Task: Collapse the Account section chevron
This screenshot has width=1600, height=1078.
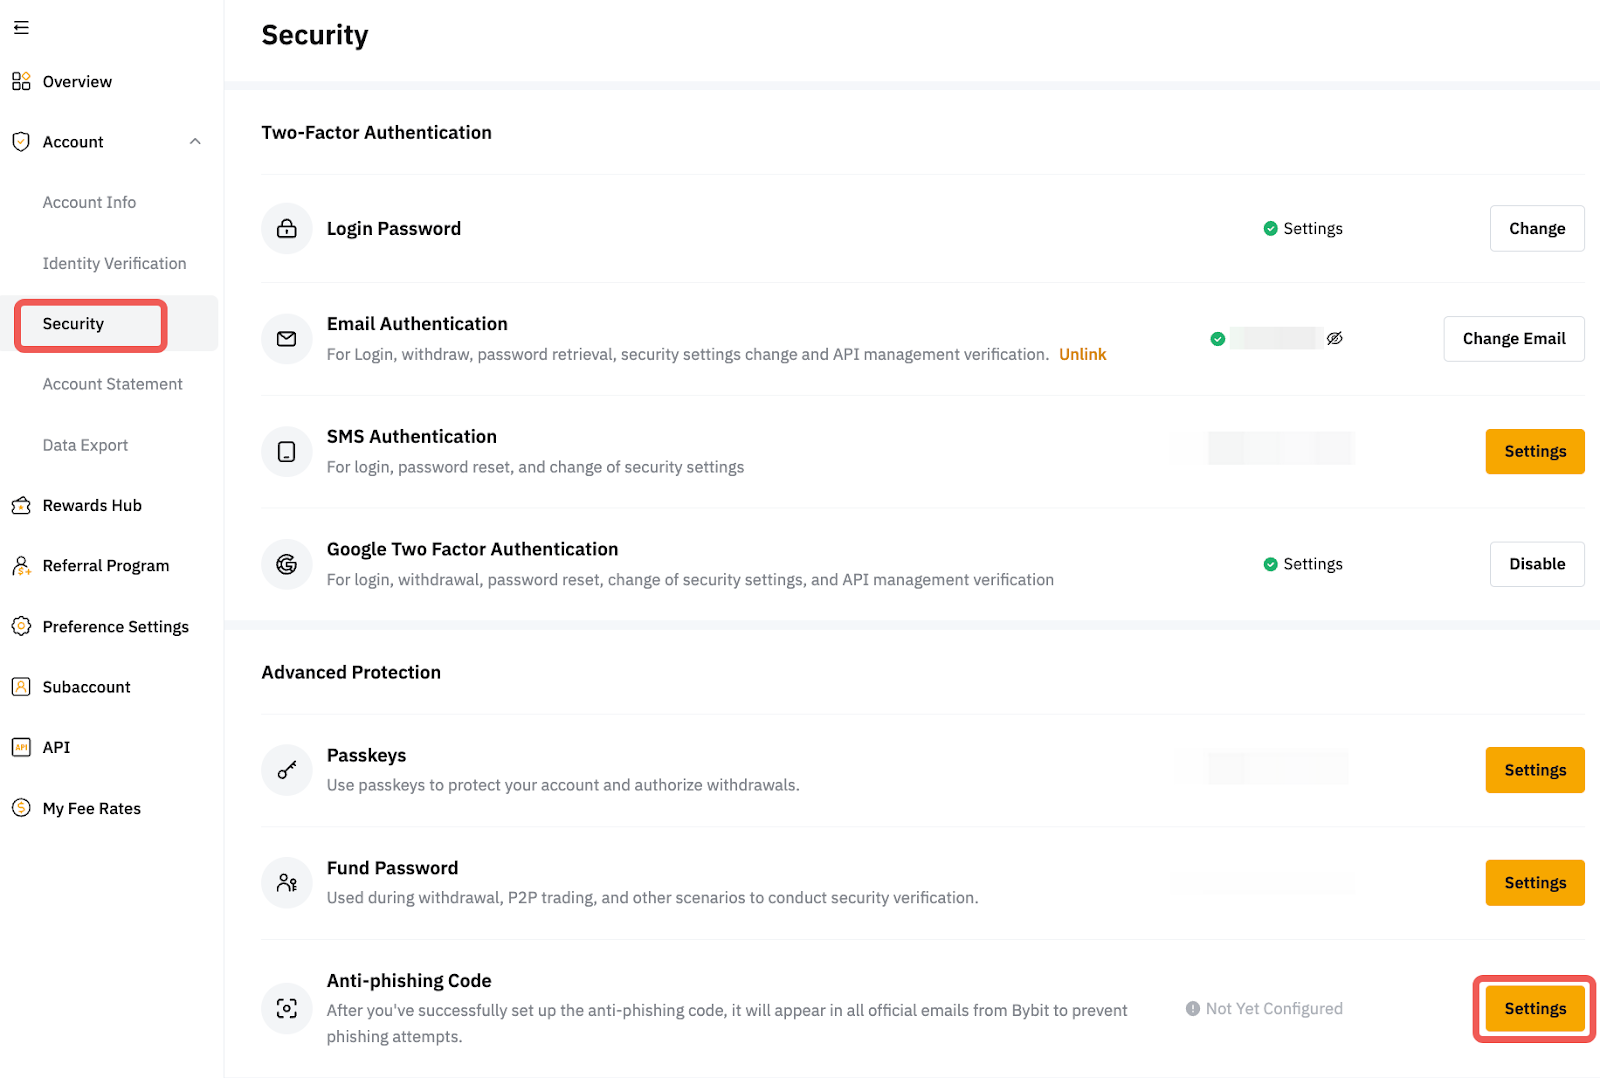Action: (195, 142)
